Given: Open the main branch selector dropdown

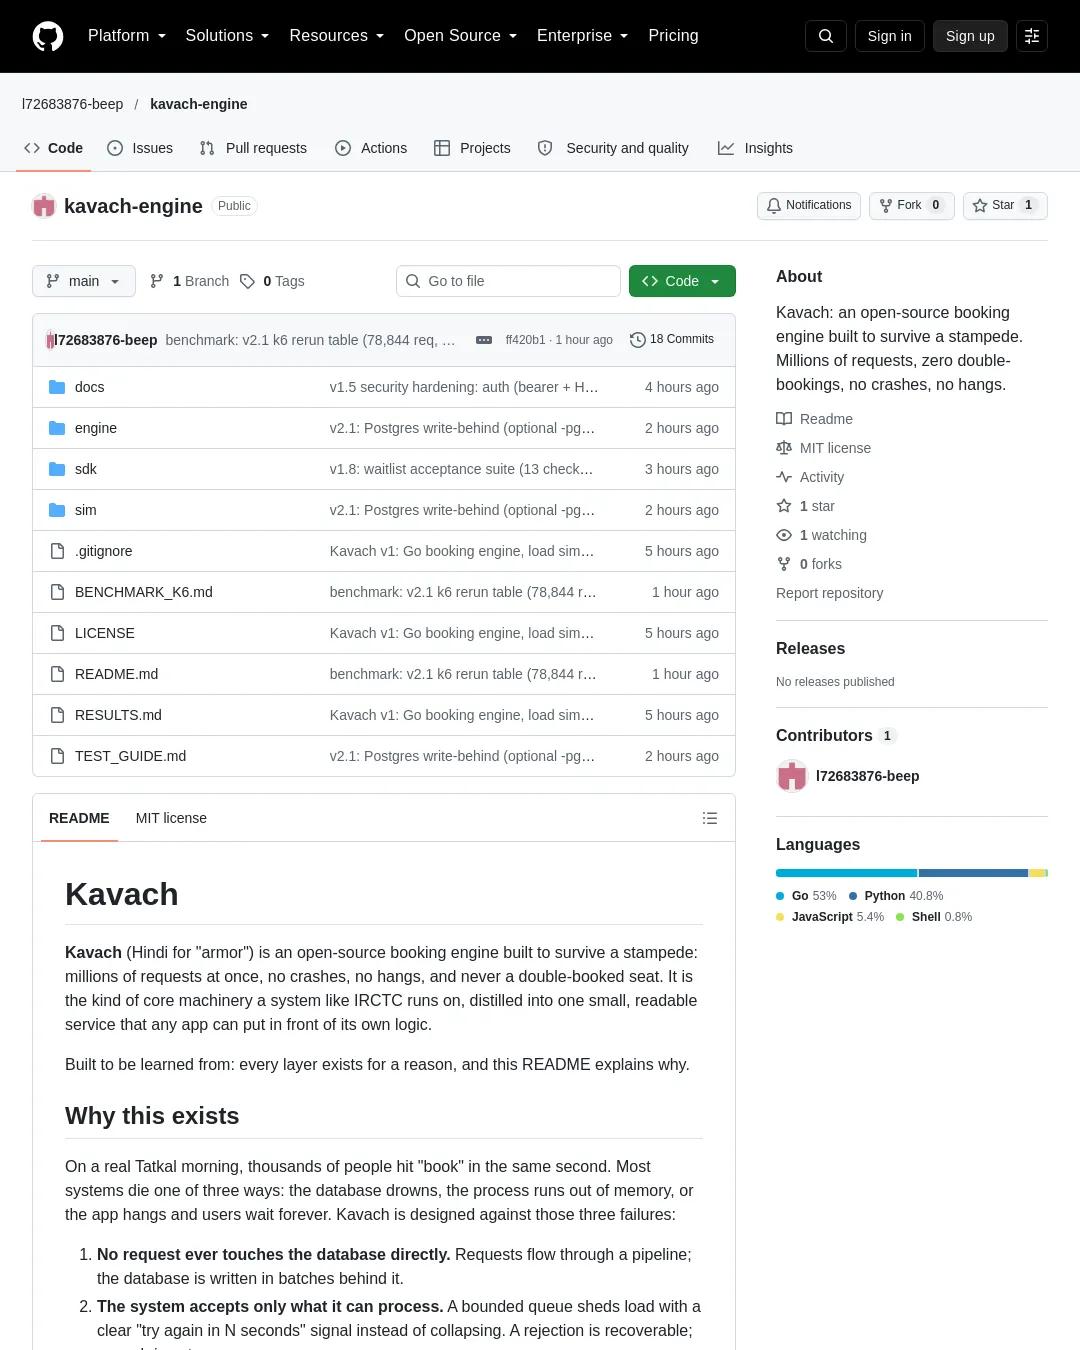Looking at the screenshot, I should [x=83, y=281].
